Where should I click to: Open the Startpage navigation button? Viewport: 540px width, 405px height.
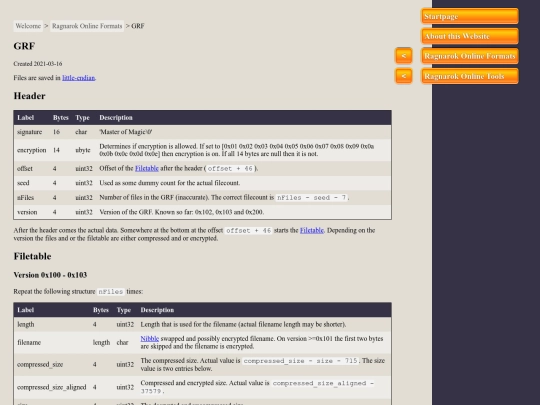click(x=470, y=16)
